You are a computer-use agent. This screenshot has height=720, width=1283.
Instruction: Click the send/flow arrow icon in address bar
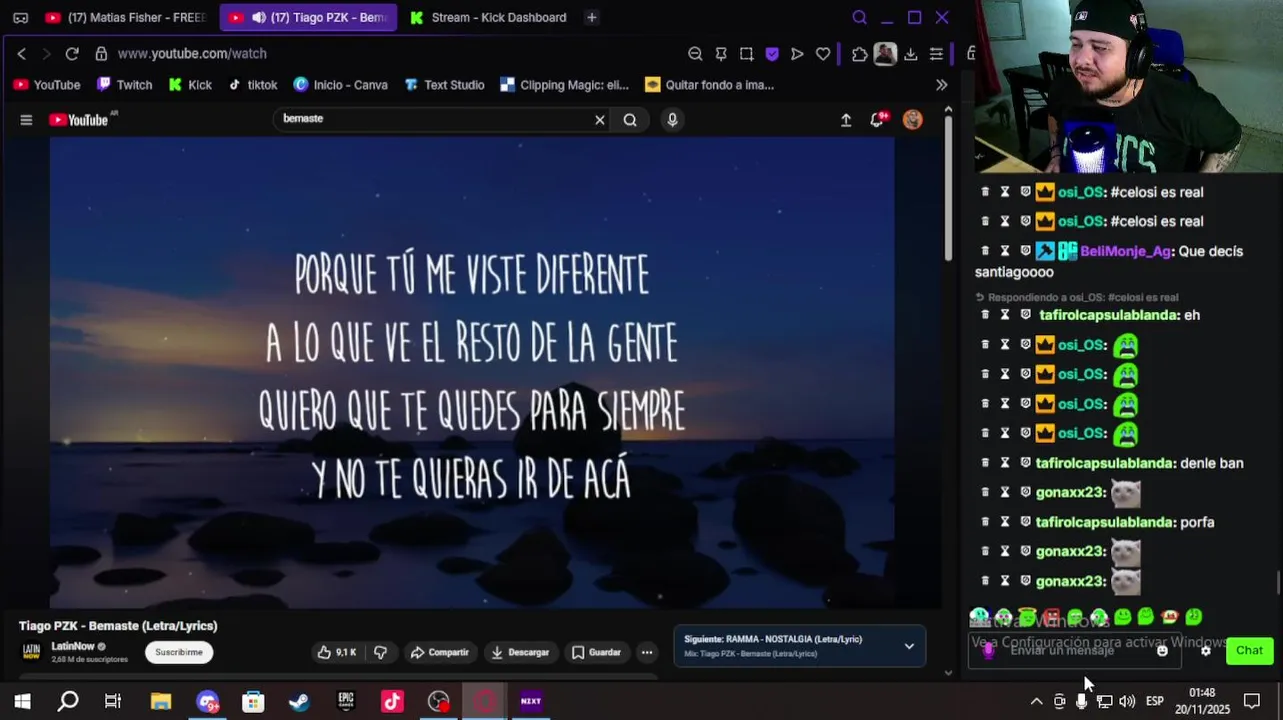pyautogui.click(x=797, y=54)
